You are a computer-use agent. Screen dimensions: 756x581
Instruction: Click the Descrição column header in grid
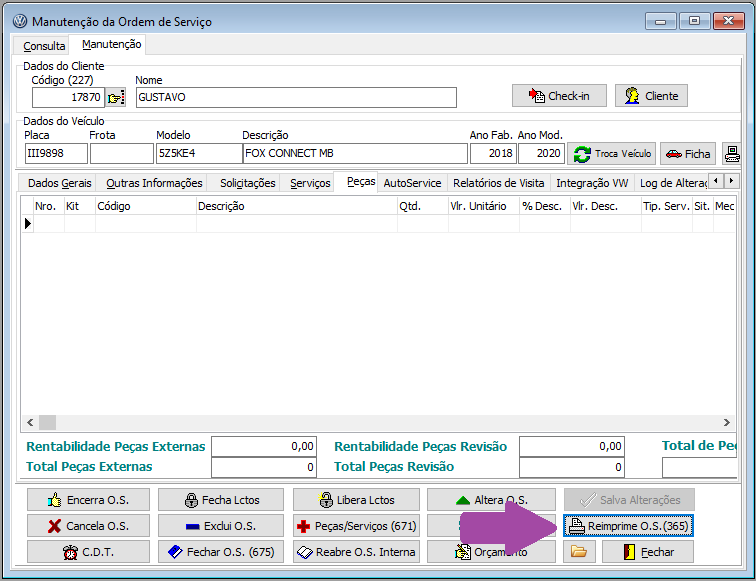(297, 206)
